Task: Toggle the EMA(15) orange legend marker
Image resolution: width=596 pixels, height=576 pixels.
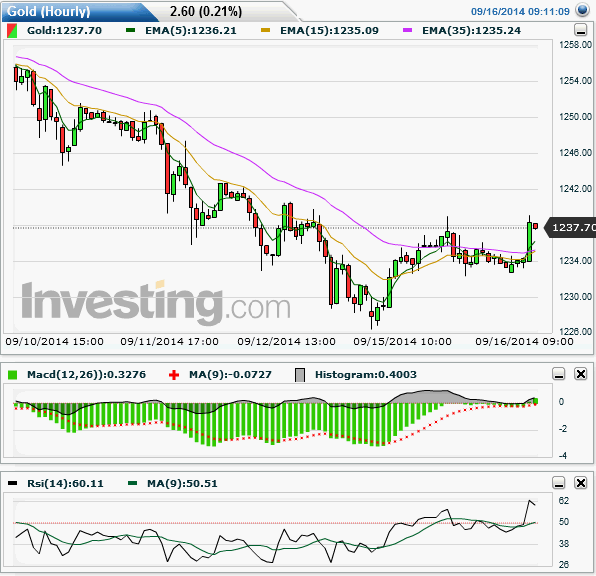Action: pyautogui.click(x=265, y=30)
